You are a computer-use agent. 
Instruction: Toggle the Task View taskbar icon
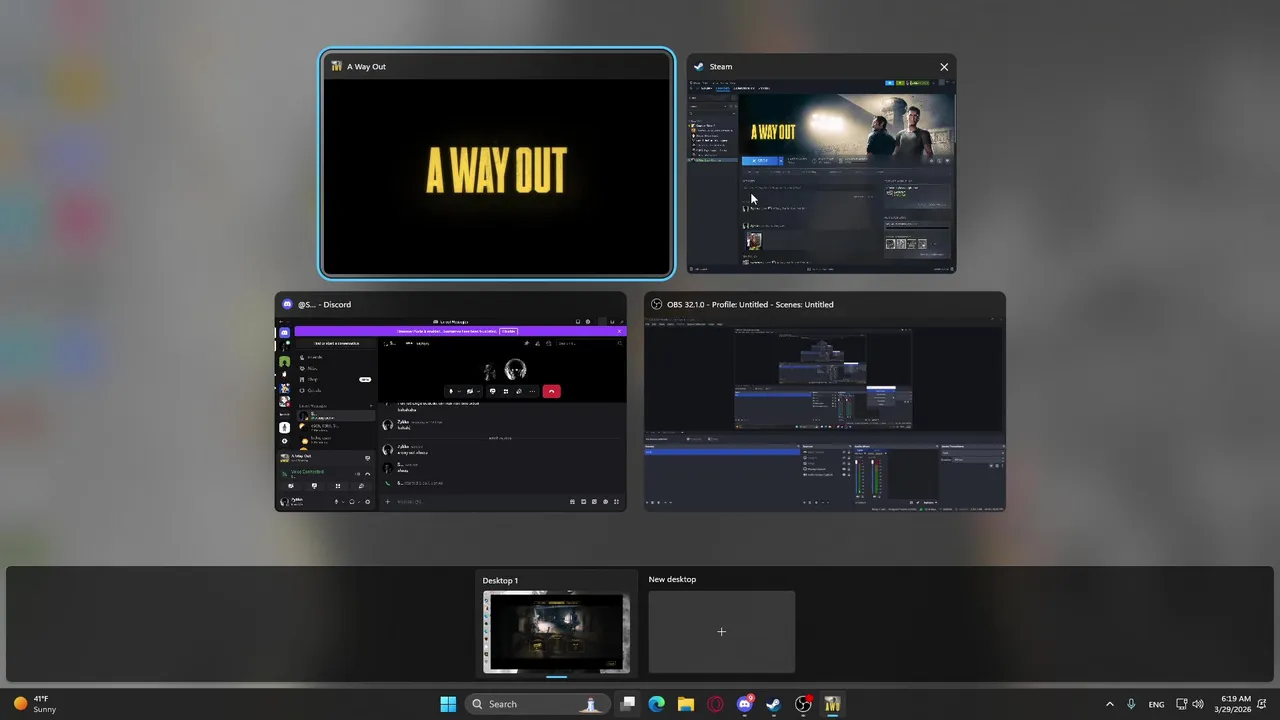point(628,704)
